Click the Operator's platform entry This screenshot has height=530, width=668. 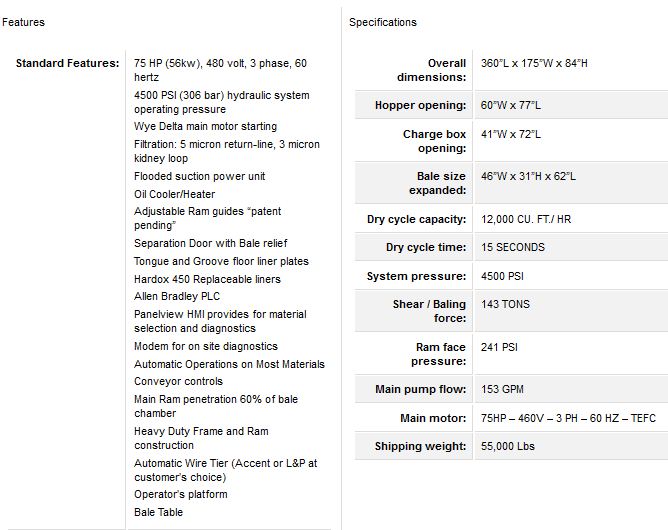click(x=180, y=494)
